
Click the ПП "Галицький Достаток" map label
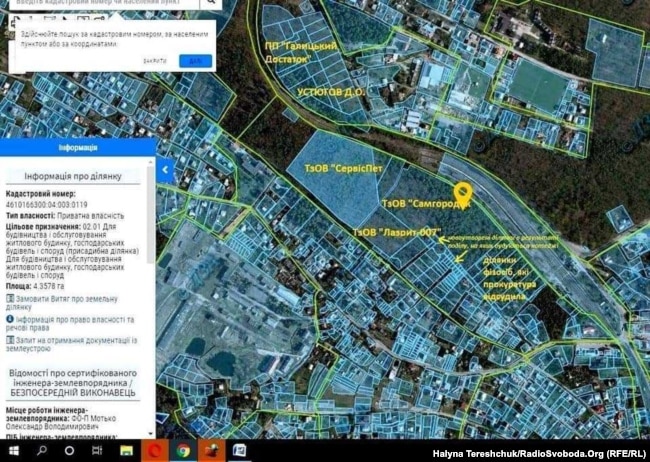(301, 52)
